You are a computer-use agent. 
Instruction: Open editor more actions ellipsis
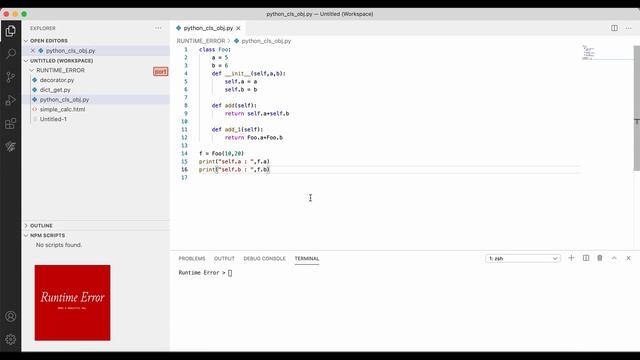(629, 28)
